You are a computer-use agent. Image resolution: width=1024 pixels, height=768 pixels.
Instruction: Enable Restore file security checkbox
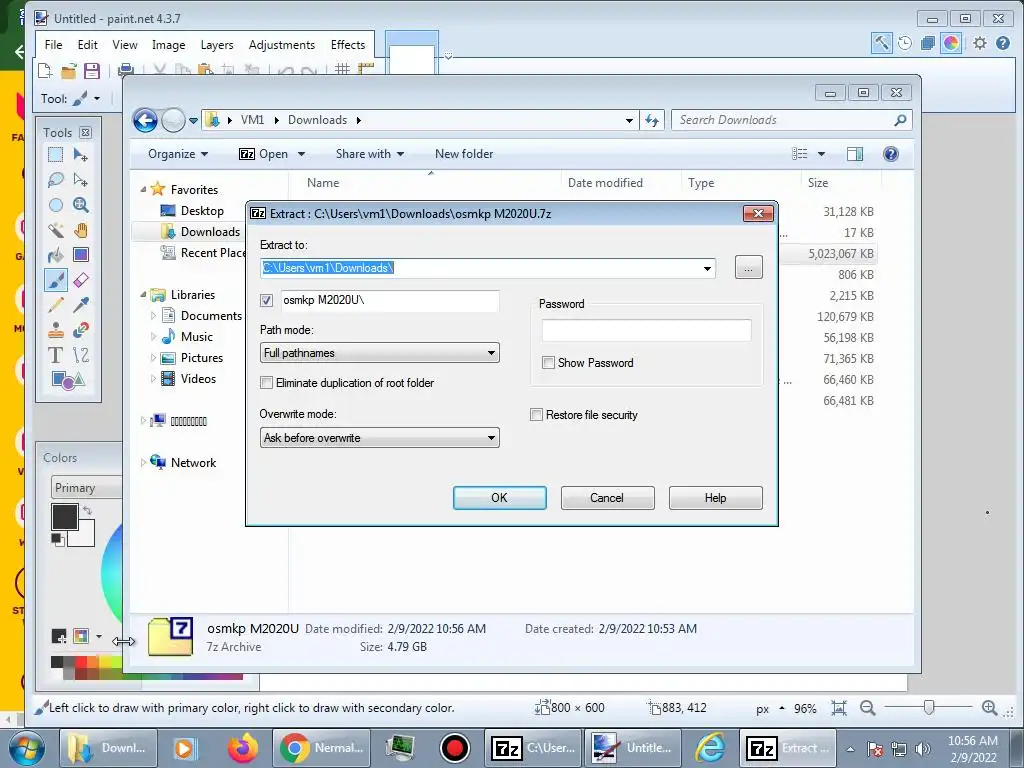(536, 415)
